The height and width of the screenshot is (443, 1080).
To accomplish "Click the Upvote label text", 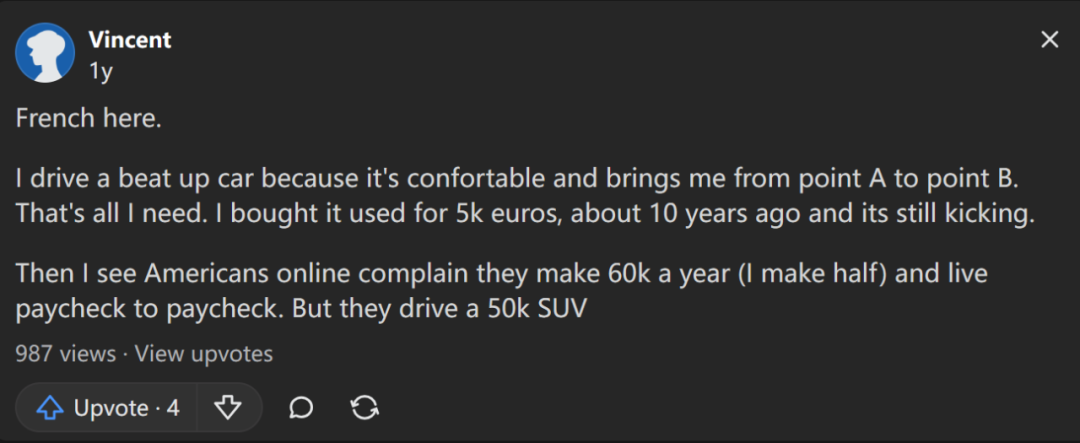I will (x=111, y=409).
